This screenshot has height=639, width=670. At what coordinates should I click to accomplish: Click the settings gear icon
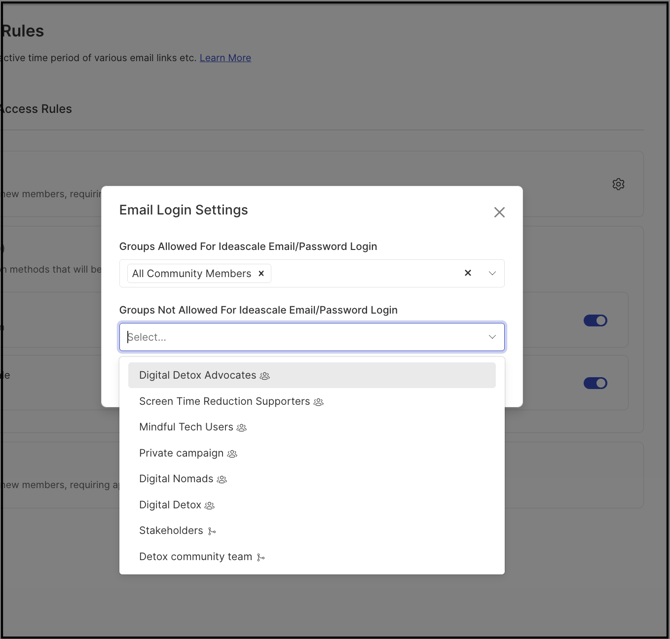(x=618, y=184)
